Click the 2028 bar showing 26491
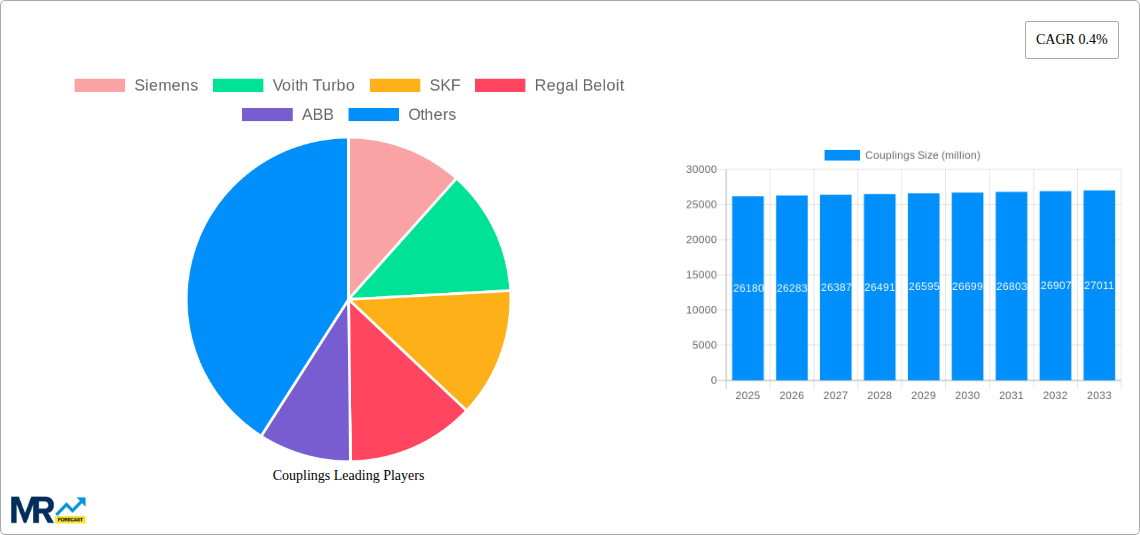The height and width of the screenshot is (535, 1140). (x=880, y=287)
